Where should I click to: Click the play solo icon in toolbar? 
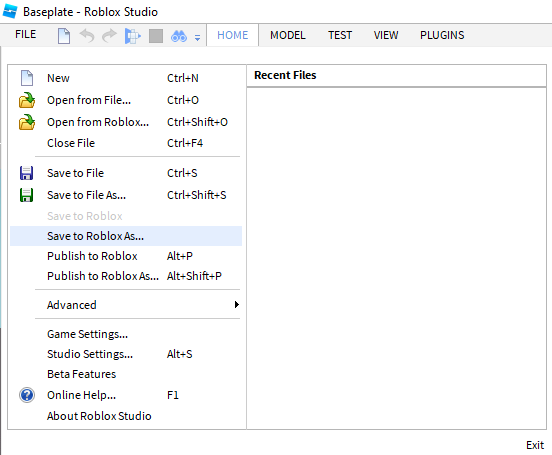click(133, 36)
